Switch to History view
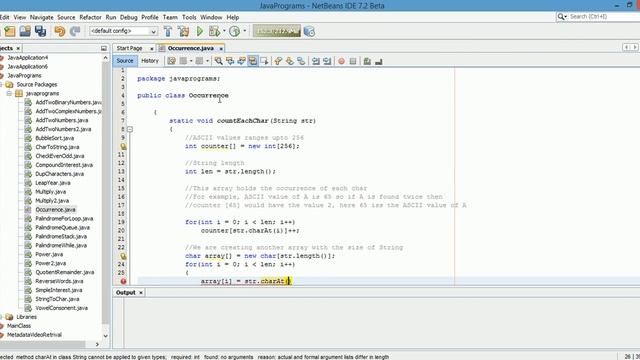Viewport: 640px width, 360px height. click(x=150, y=61)
